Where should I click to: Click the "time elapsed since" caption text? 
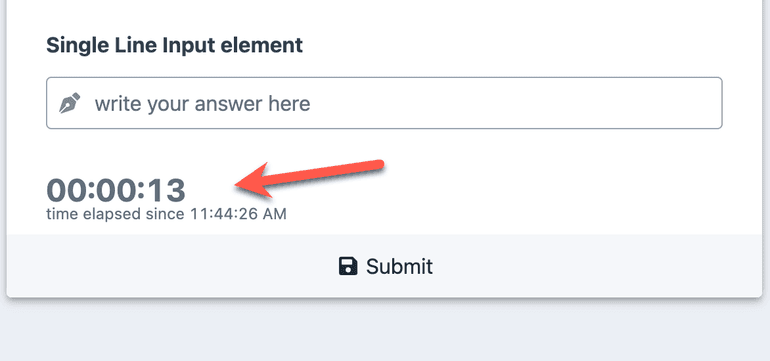pyautogui.click(x=115, y=214)
